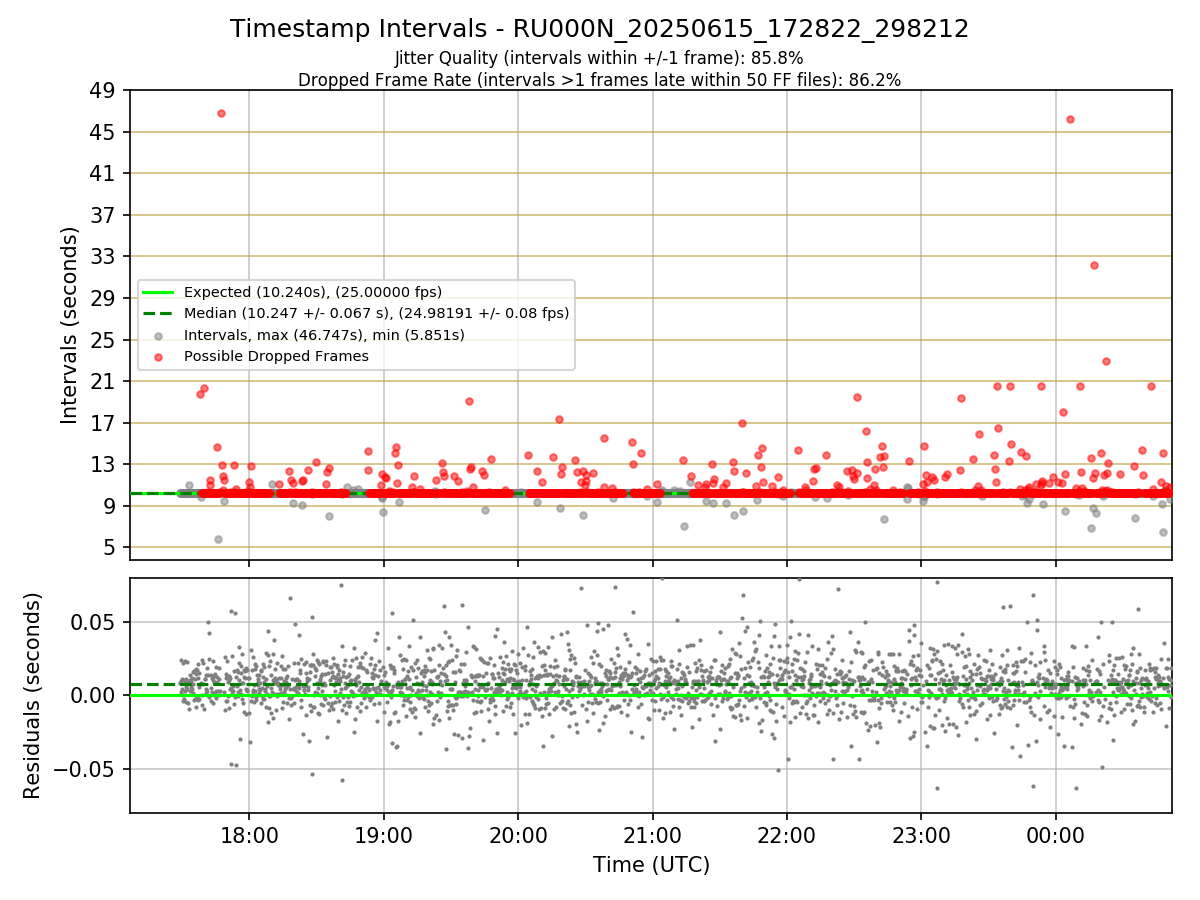Click the 22:00 time tick label
1200x900 pixels.
(787, 836)
